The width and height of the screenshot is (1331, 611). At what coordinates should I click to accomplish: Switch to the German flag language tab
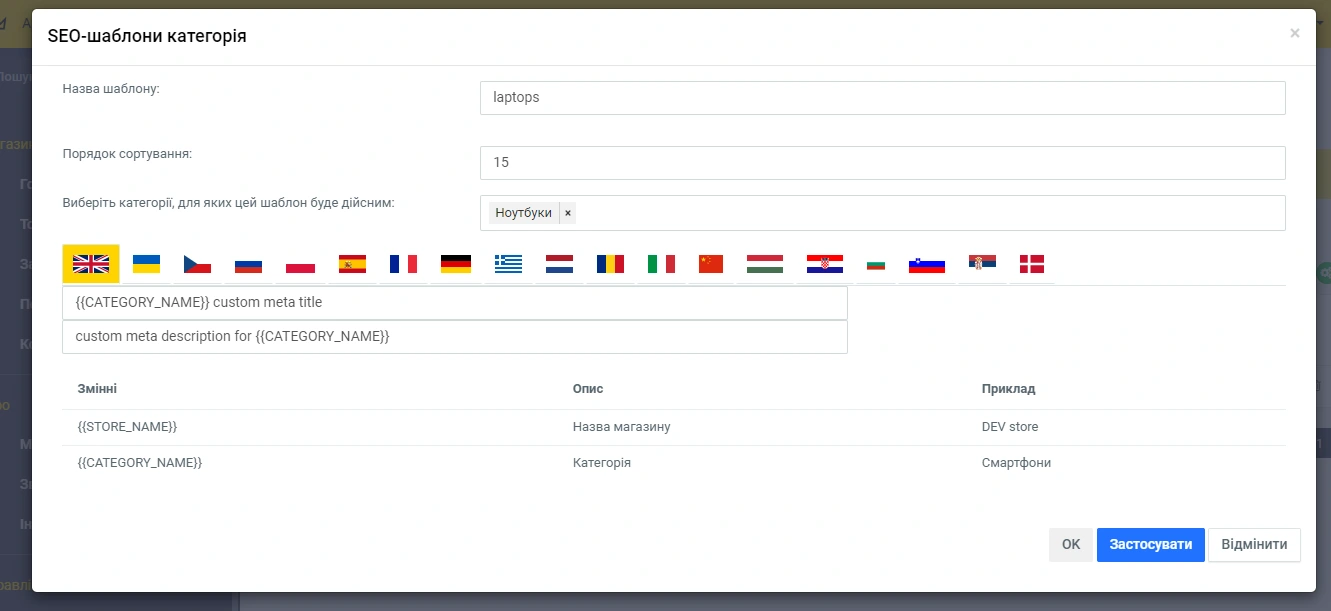456,264
